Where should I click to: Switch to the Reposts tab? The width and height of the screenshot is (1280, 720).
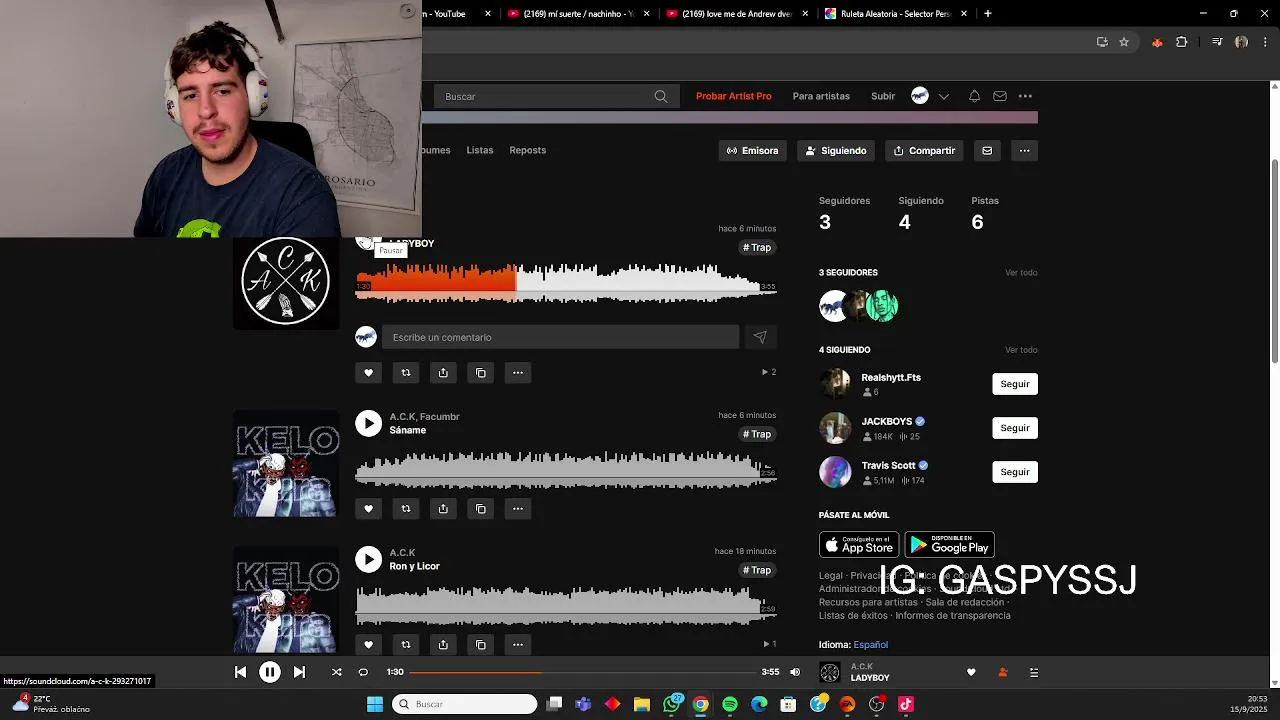pos(528,150)
